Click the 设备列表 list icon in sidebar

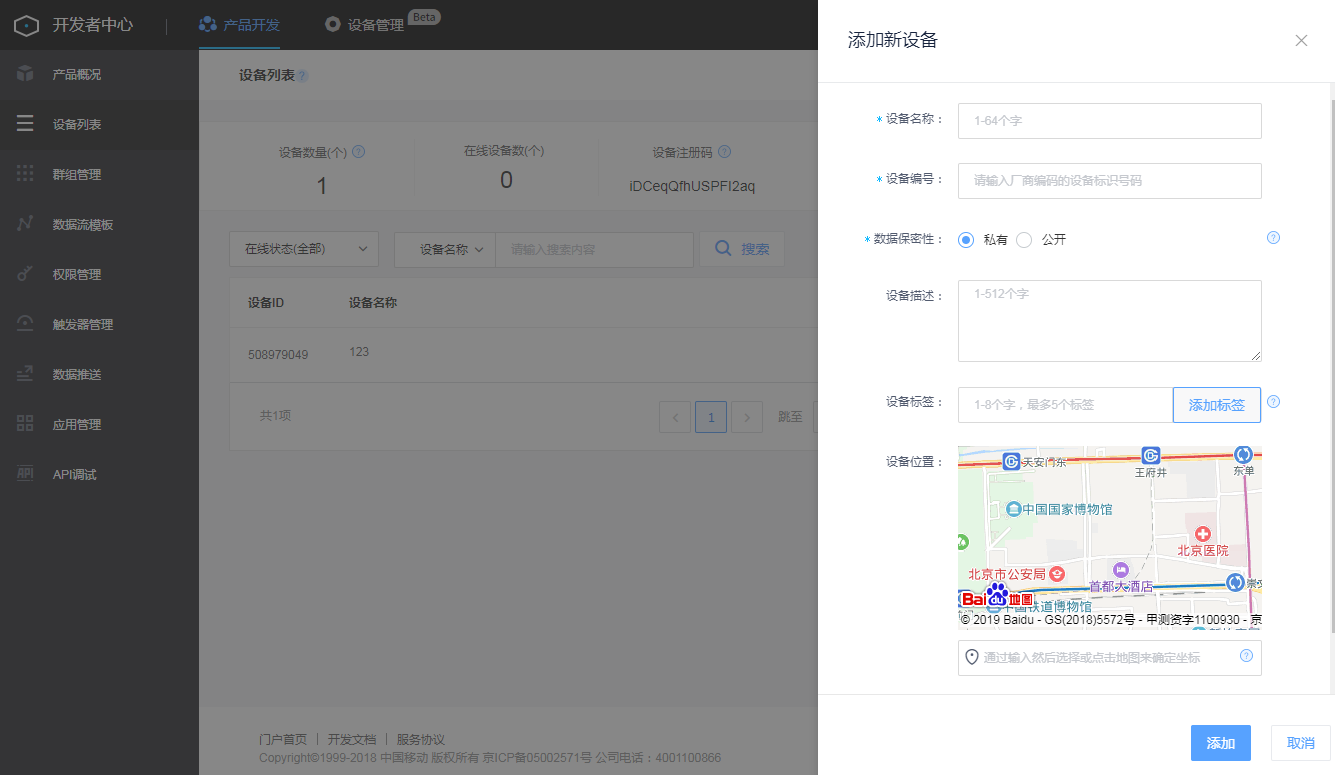[x=25, y=124]
